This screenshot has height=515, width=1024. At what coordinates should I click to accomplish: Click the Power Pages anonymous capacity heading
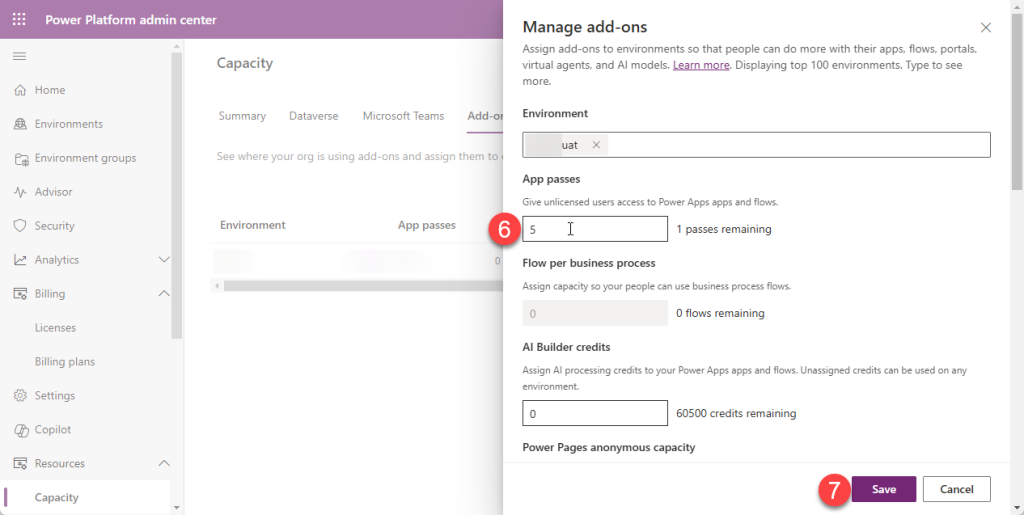coord(609,447)
